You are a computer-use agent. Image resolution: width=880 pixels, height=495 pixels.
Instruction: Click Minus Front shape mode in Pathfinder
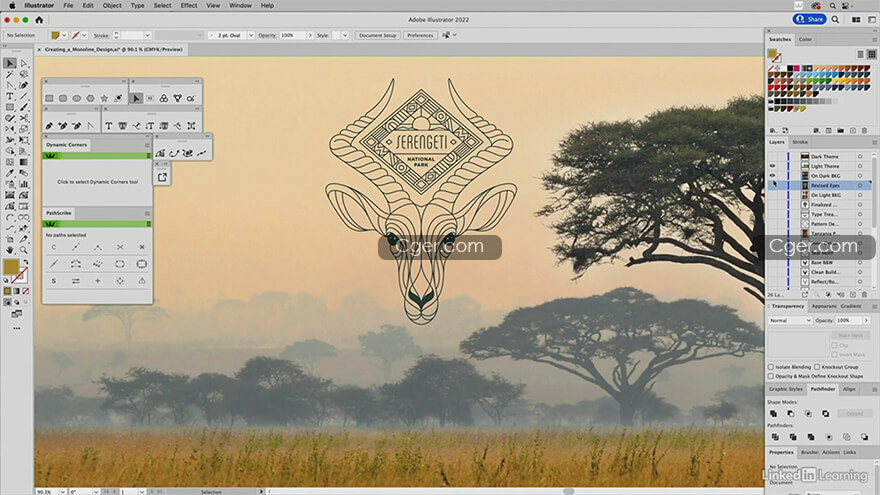coord(791,414)
